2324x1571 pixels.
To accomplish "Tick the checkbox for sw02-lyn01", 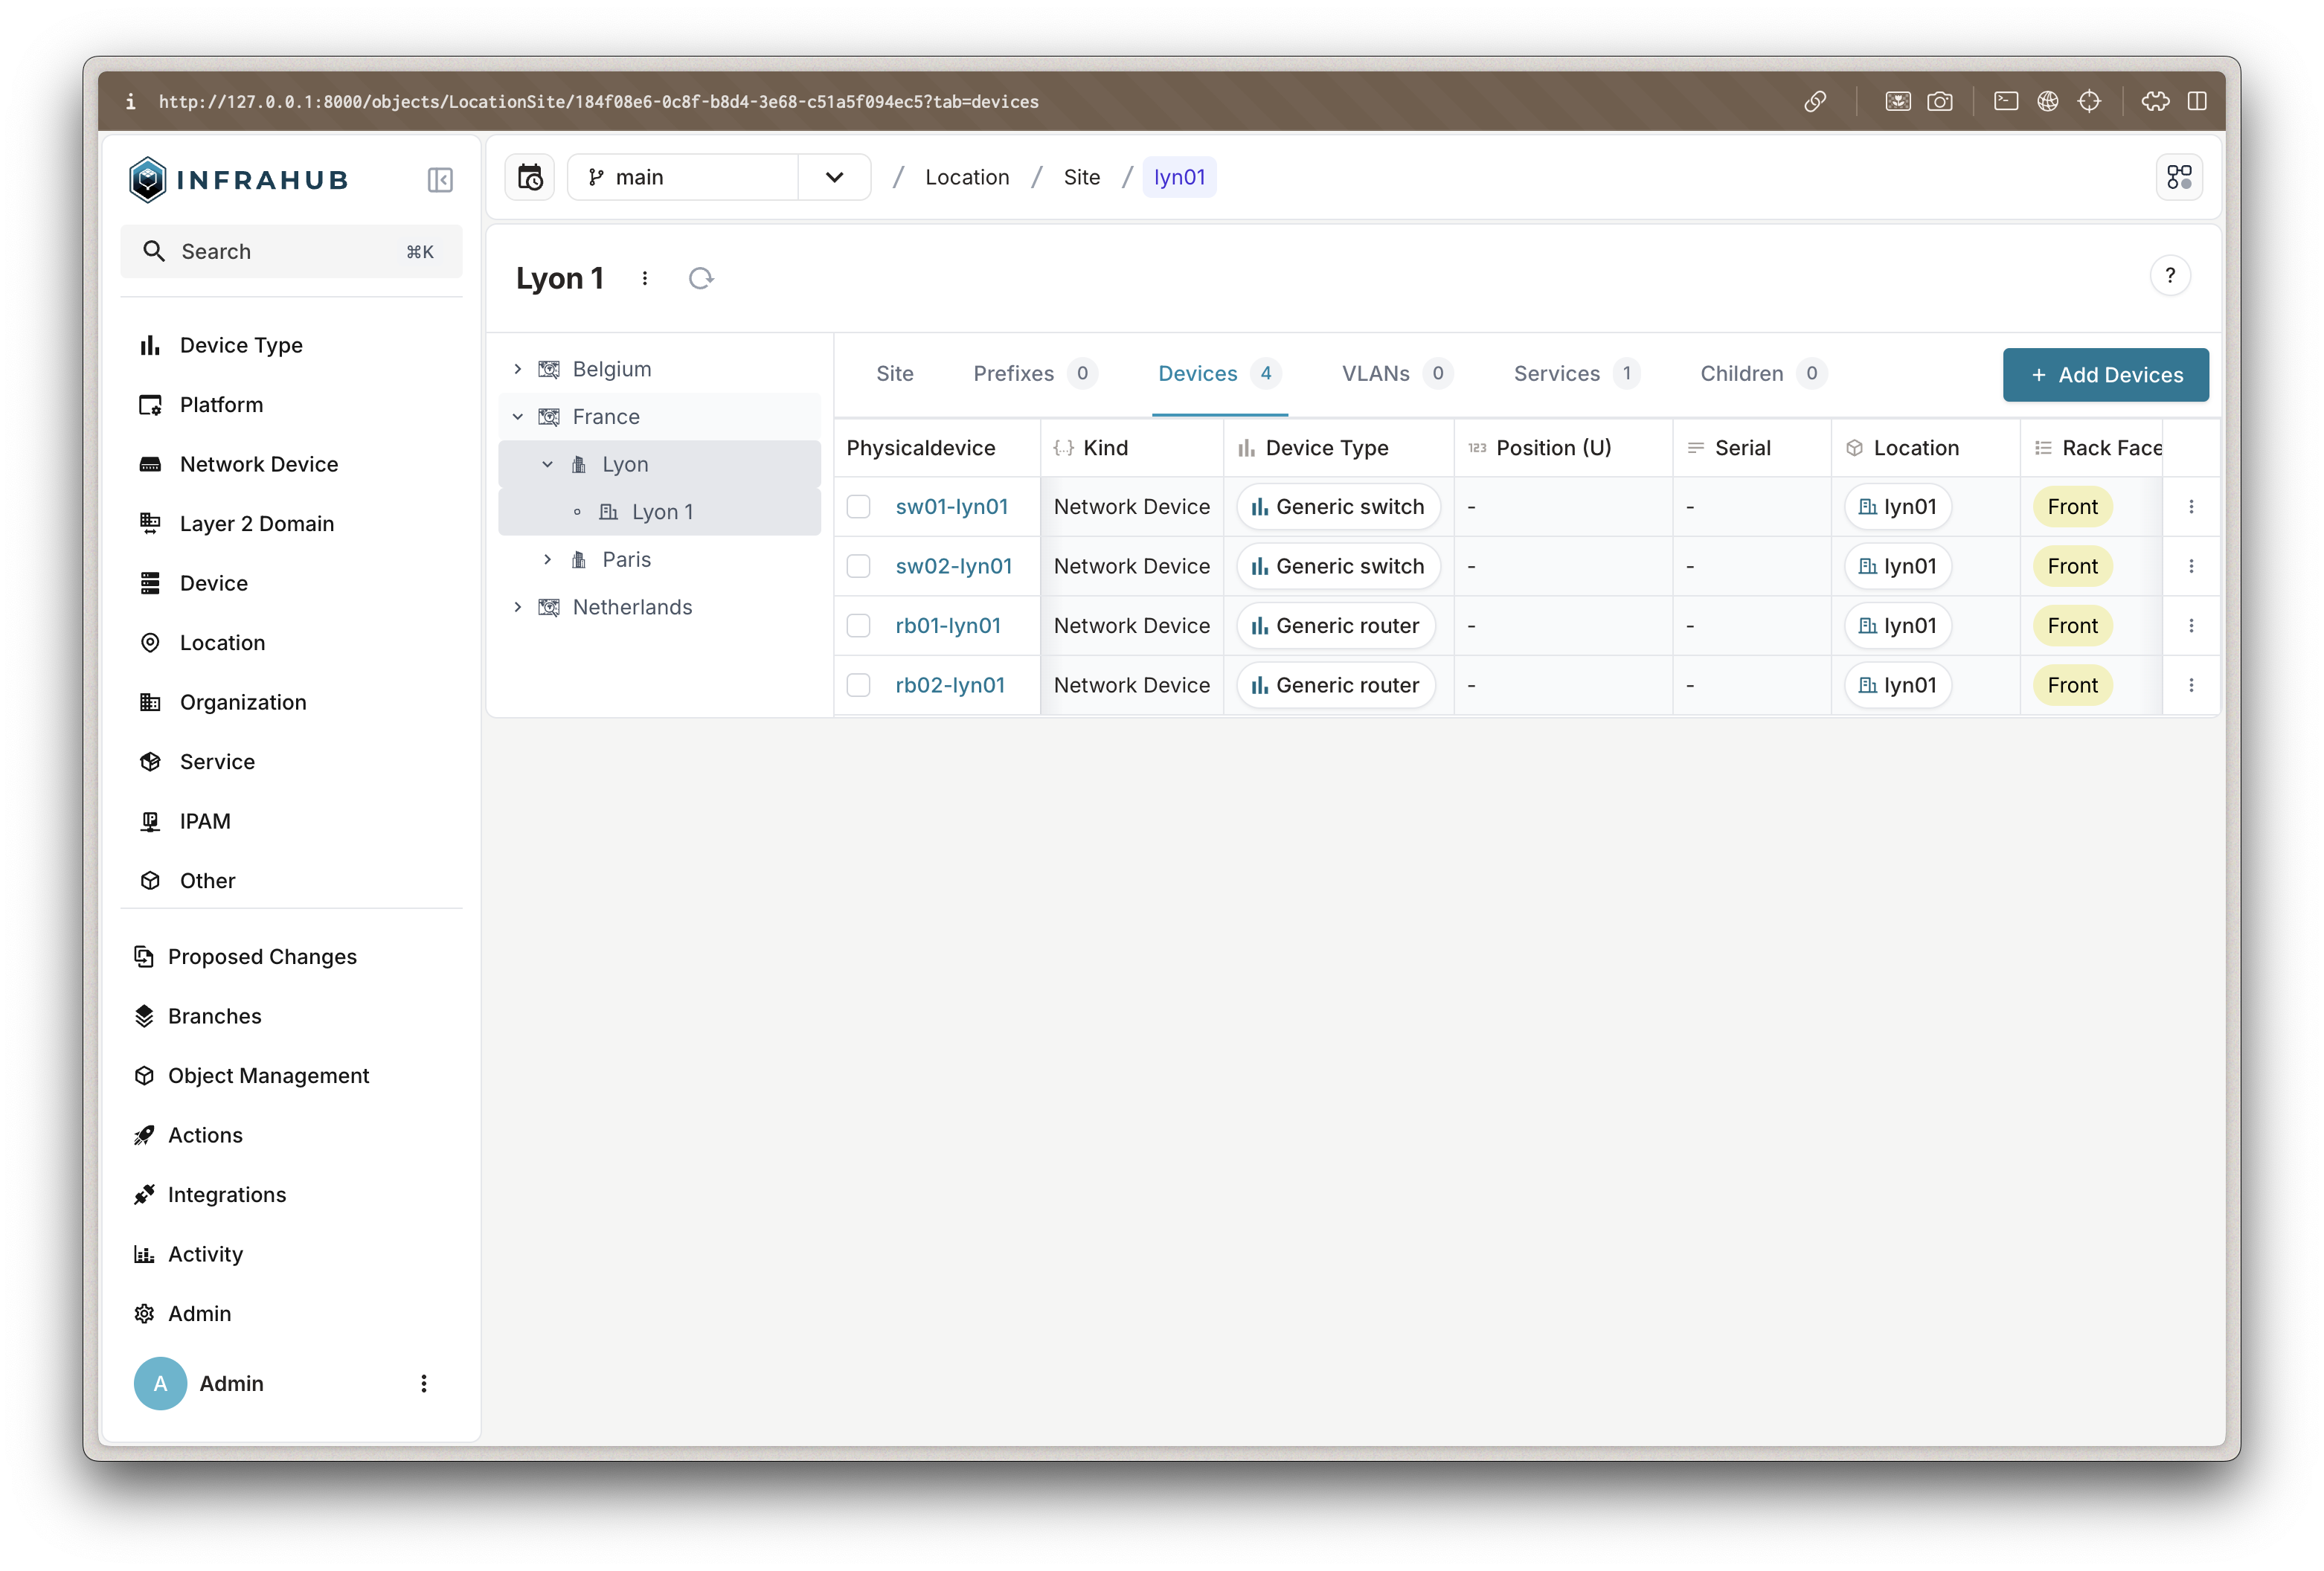I will pos(859,566).
